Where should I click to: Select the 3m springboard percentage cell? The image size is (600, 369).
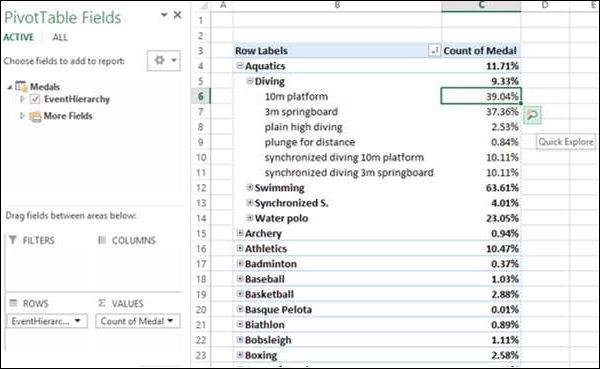pos(481,112)
